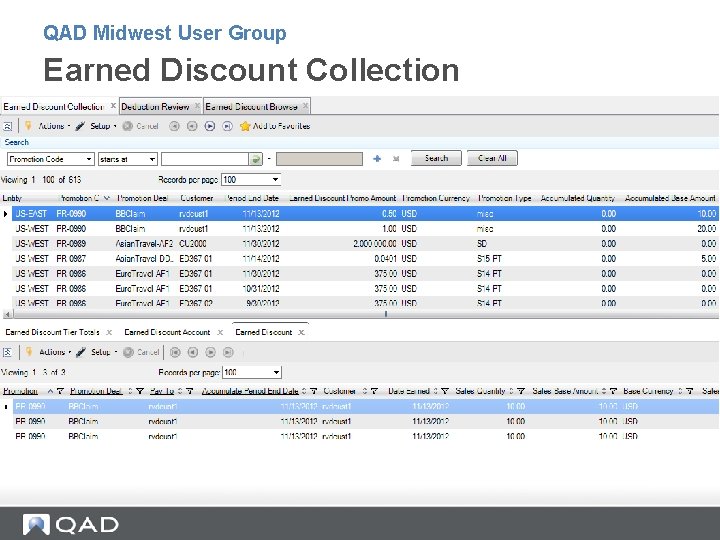Click filter icon on the Promotion column
This screenshot has width=720, height=540.
pyautogui.click(x=60, y=391)
